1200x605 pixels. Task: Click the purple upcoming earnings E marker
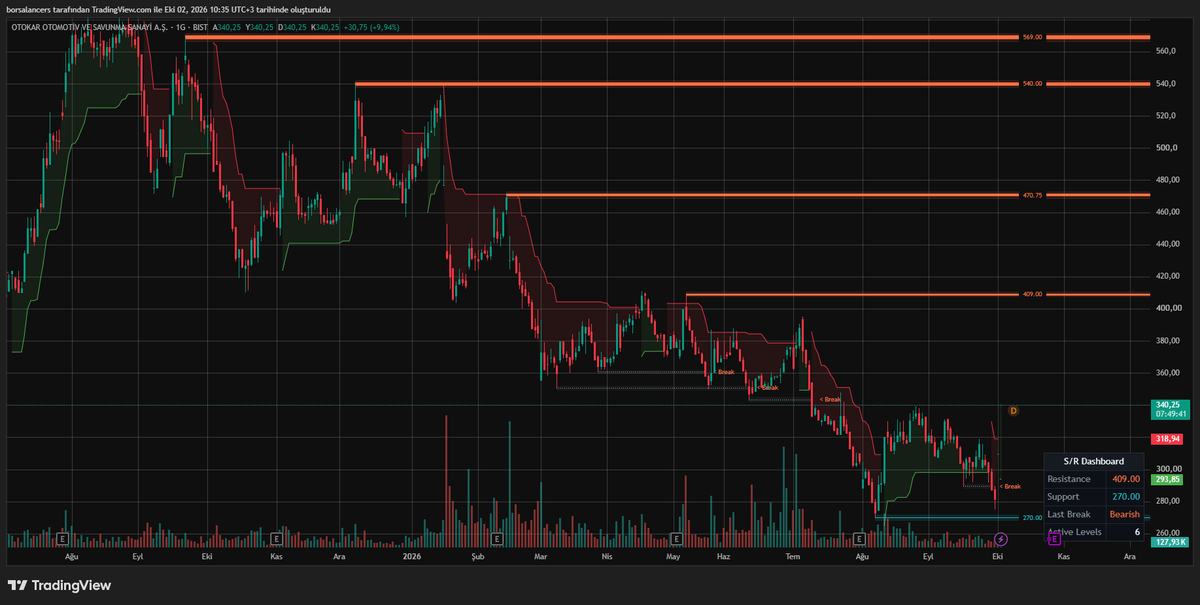(x=1054, y=539)
